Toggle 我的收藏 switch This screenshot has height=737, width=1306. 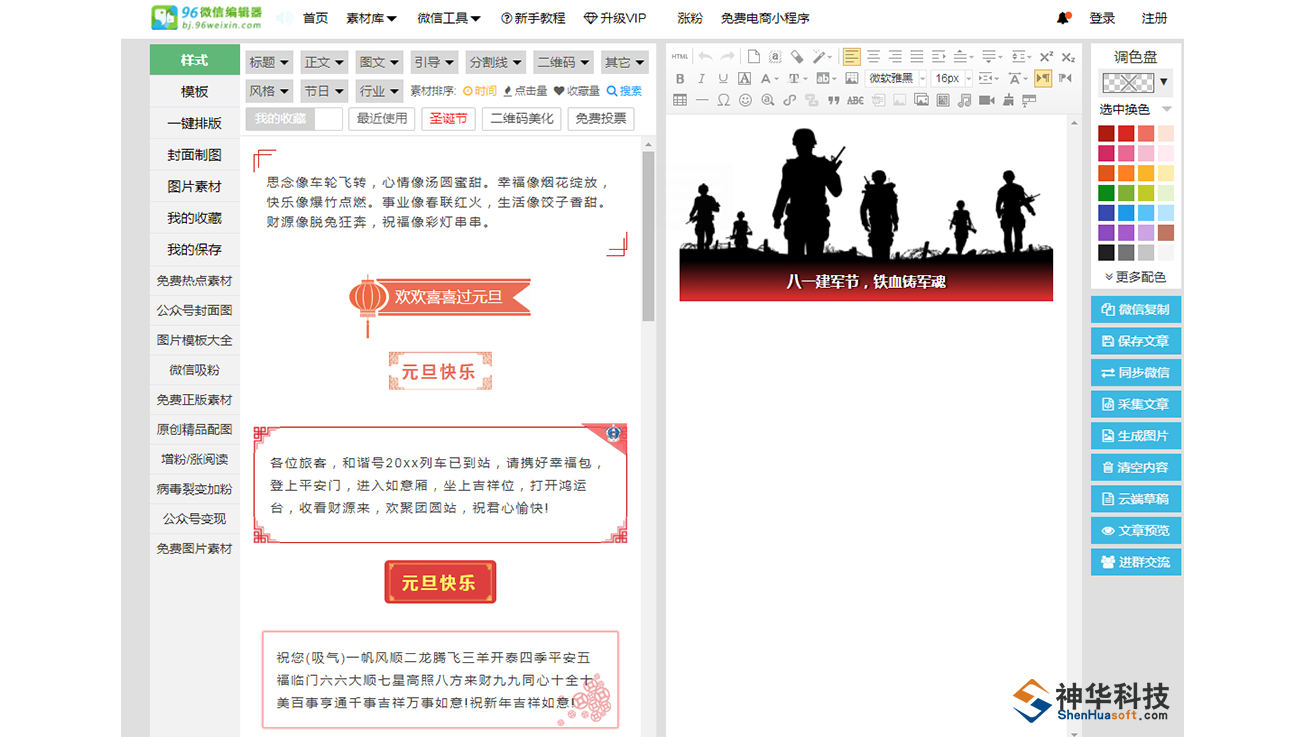tap(294, 119)
